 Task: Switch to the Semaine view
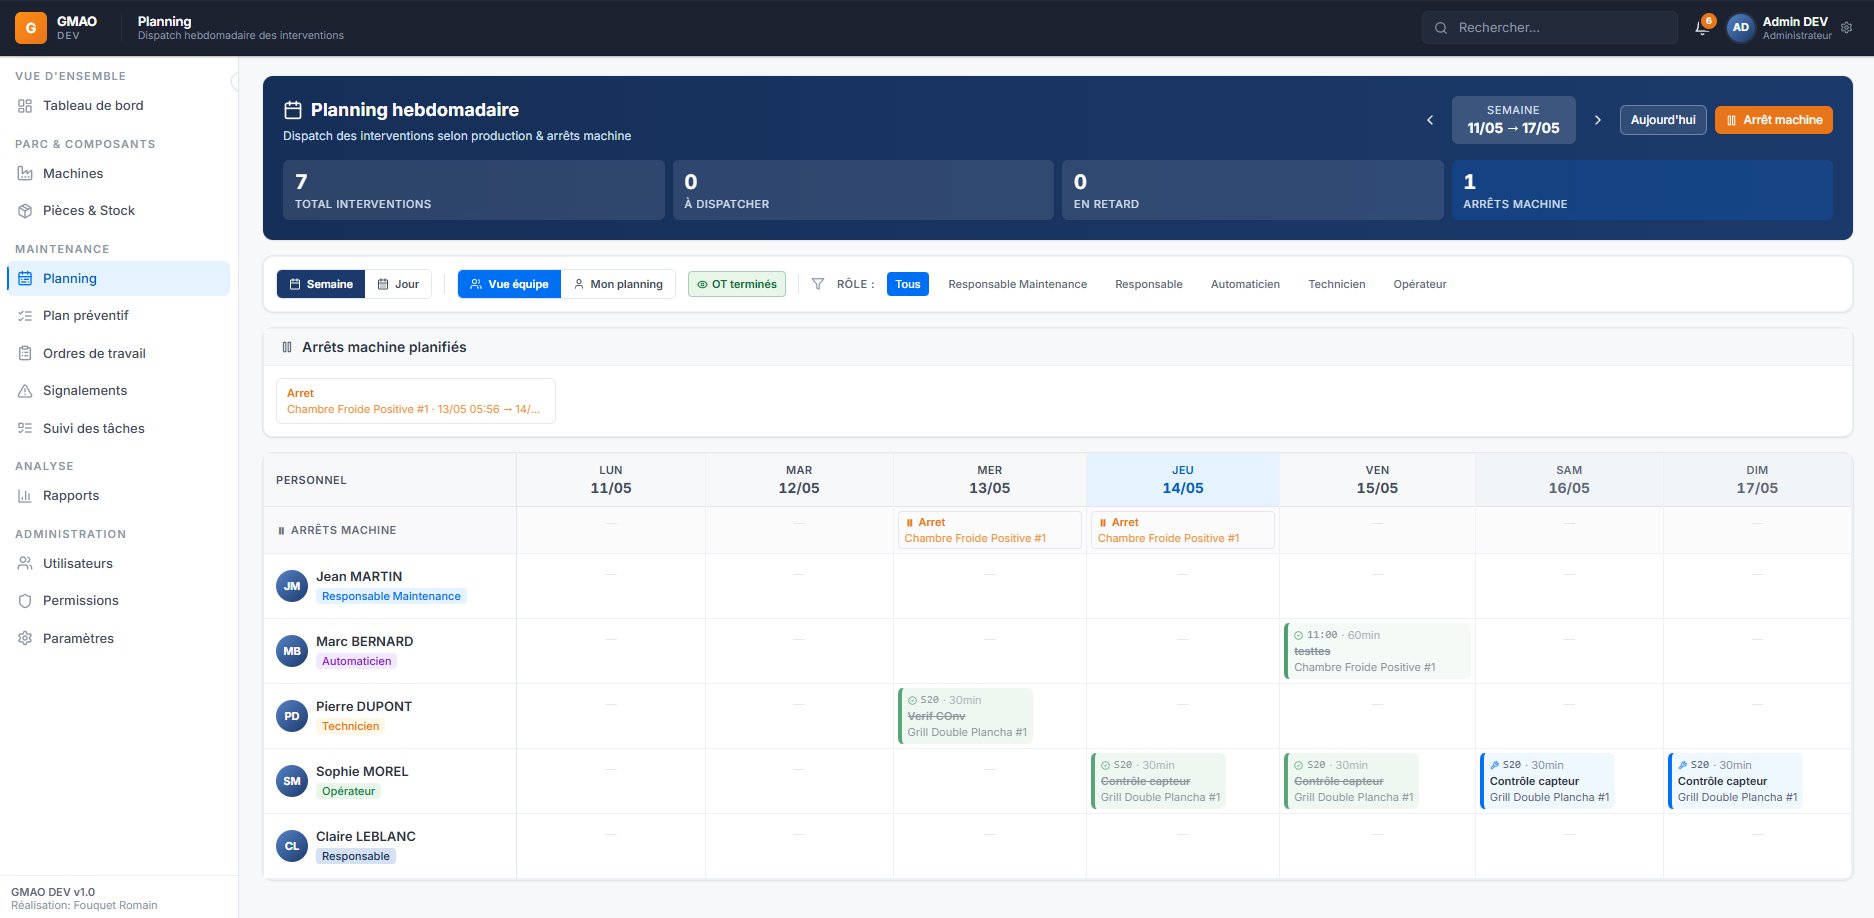pos(321,284)
